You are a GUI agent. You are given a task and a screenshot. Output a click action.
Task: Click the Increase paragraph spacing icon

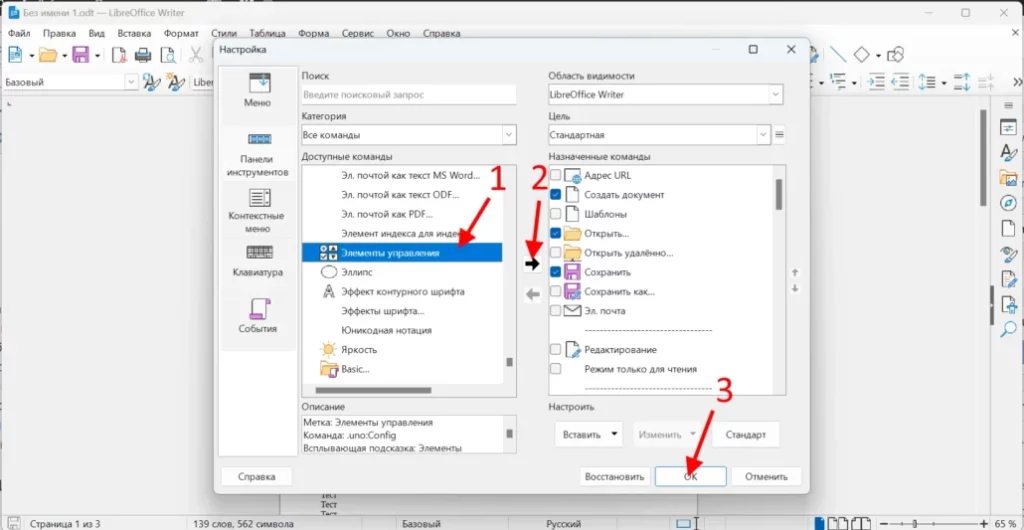pos(962,82)
